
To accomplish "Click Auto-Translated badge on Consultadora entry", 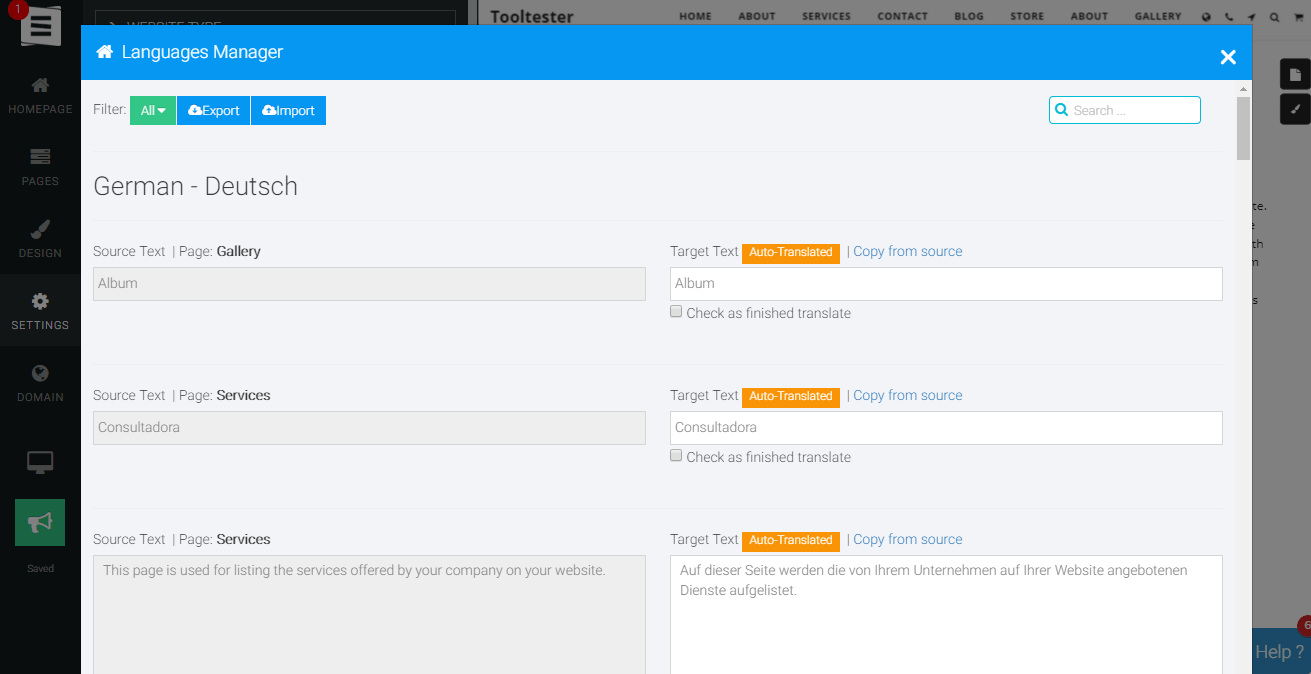I will pyautogui.click(x=791, y=397).
